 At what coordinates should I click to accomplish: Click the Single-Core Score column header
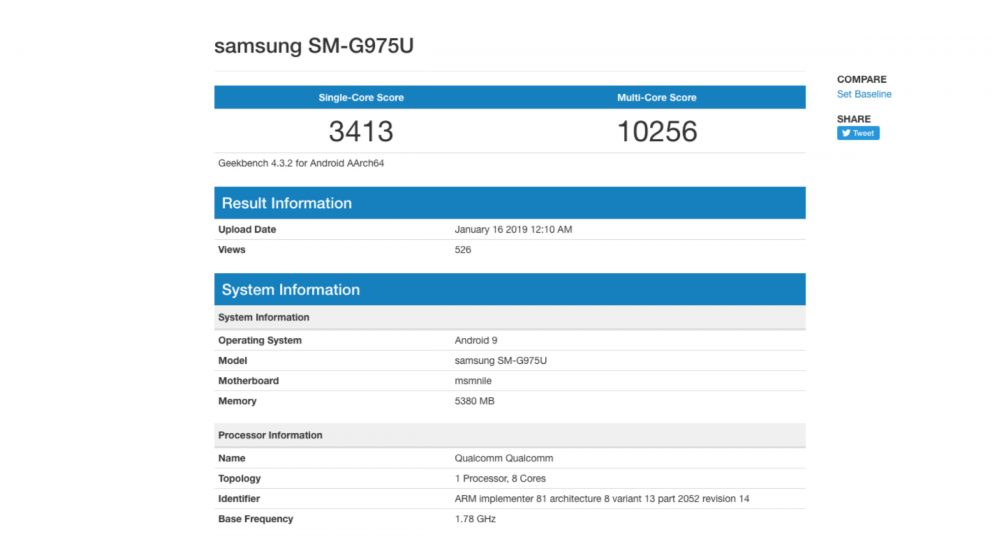[x=361, y=98]
